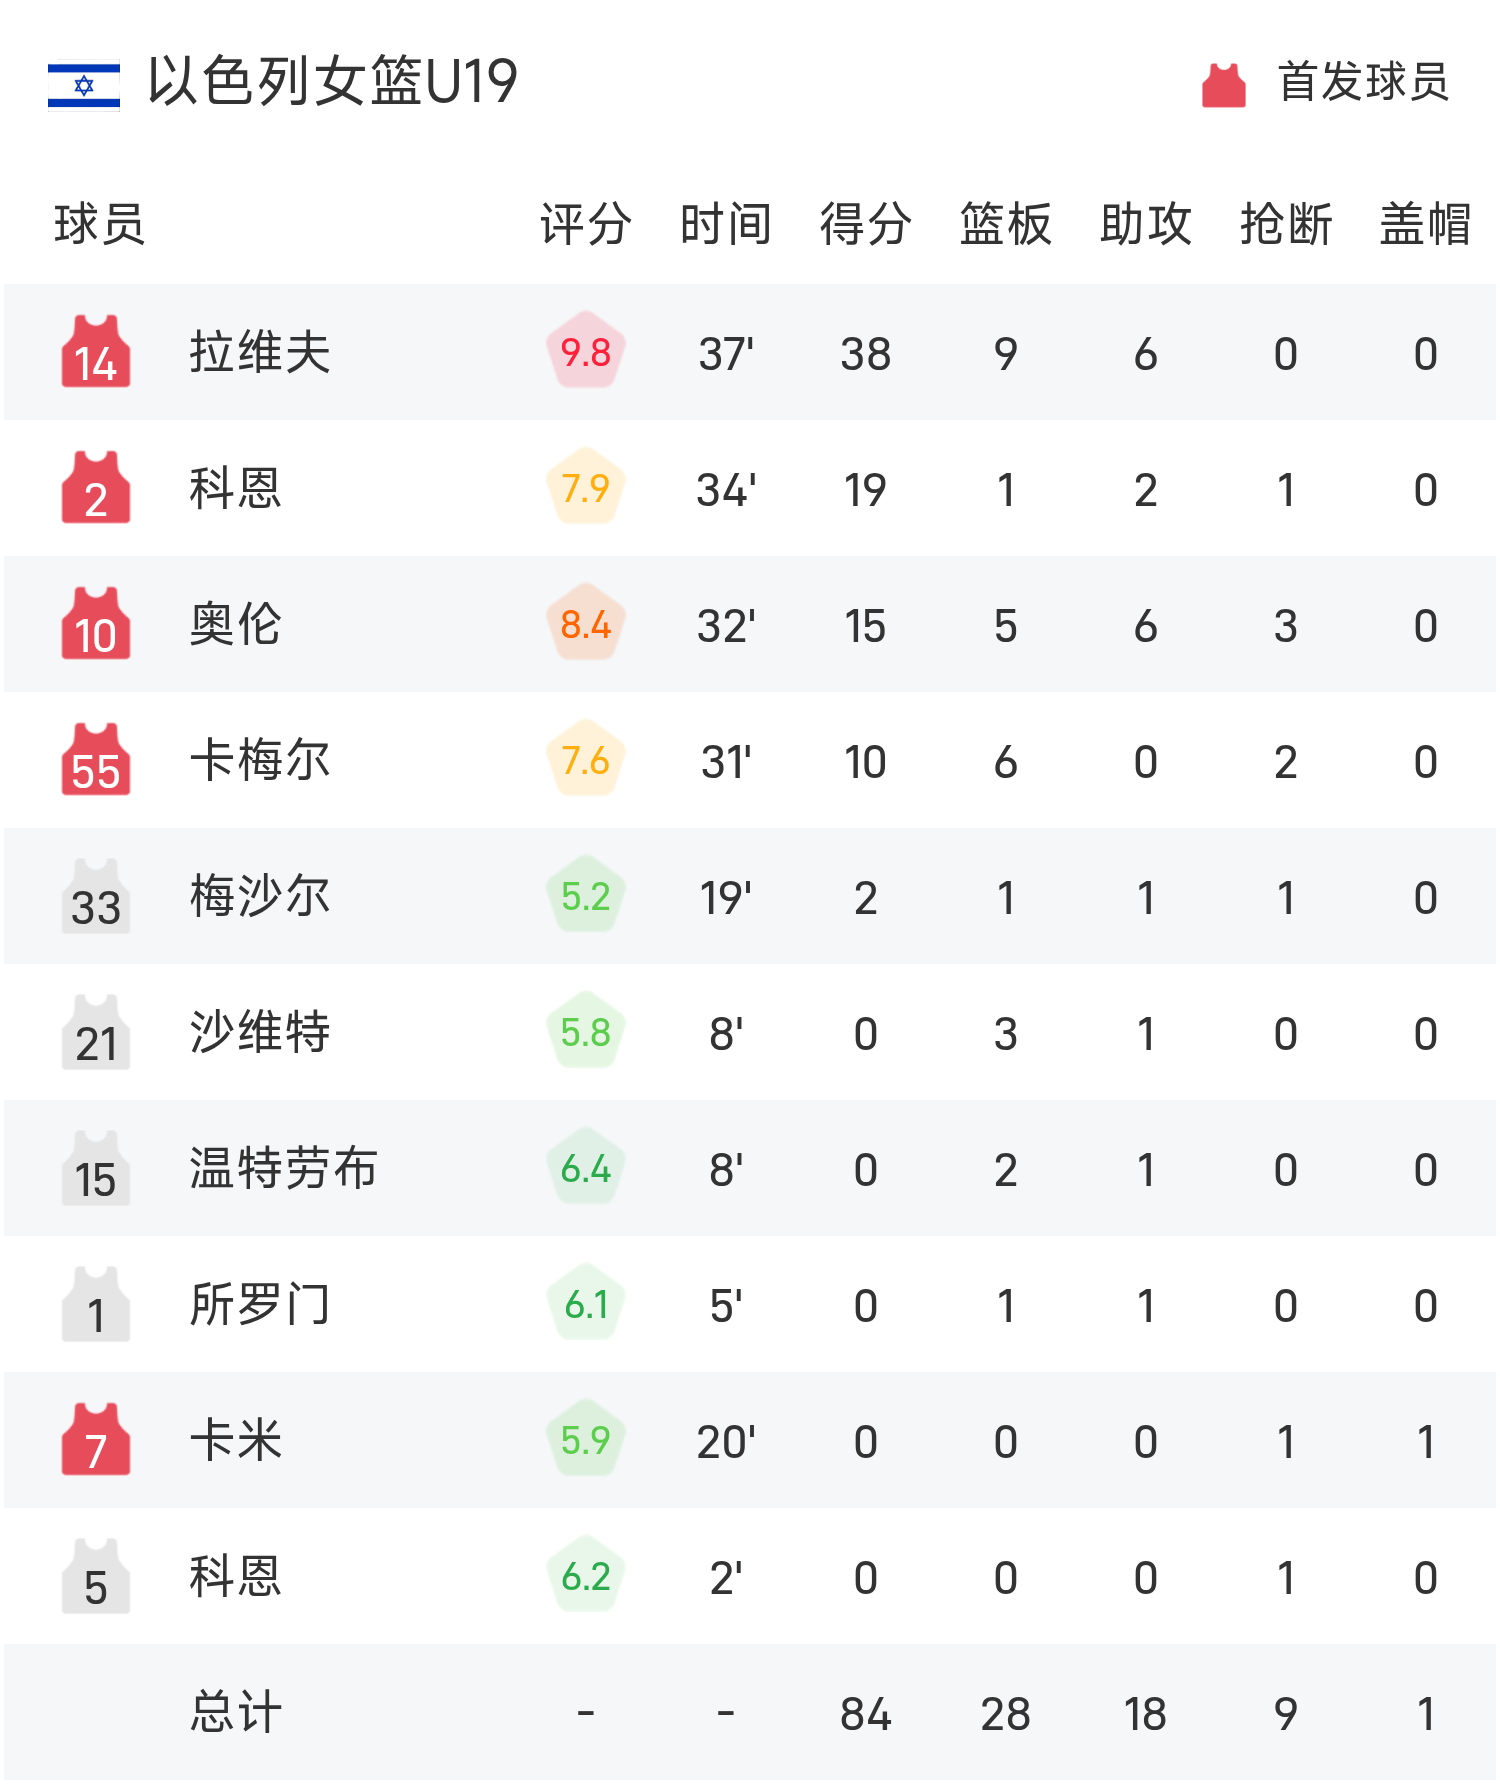Image resolution: width=1500 pixels, height=1784 pixels.
Task: Click the 9.8 rating badge
Action: click(x=586, y=352)
